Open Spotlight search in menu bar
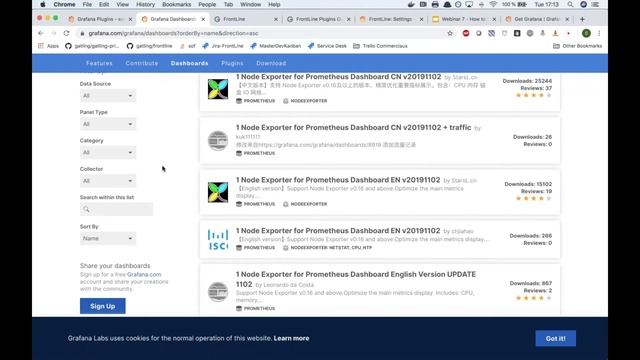Image resolution: width=640 pixels, height=360 pixels. 570,4
